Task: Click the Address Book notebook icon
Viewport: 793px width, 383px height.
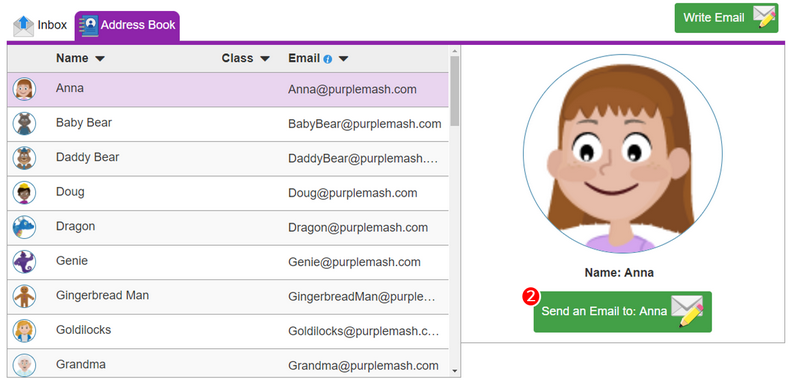Action: click(90, 25)
